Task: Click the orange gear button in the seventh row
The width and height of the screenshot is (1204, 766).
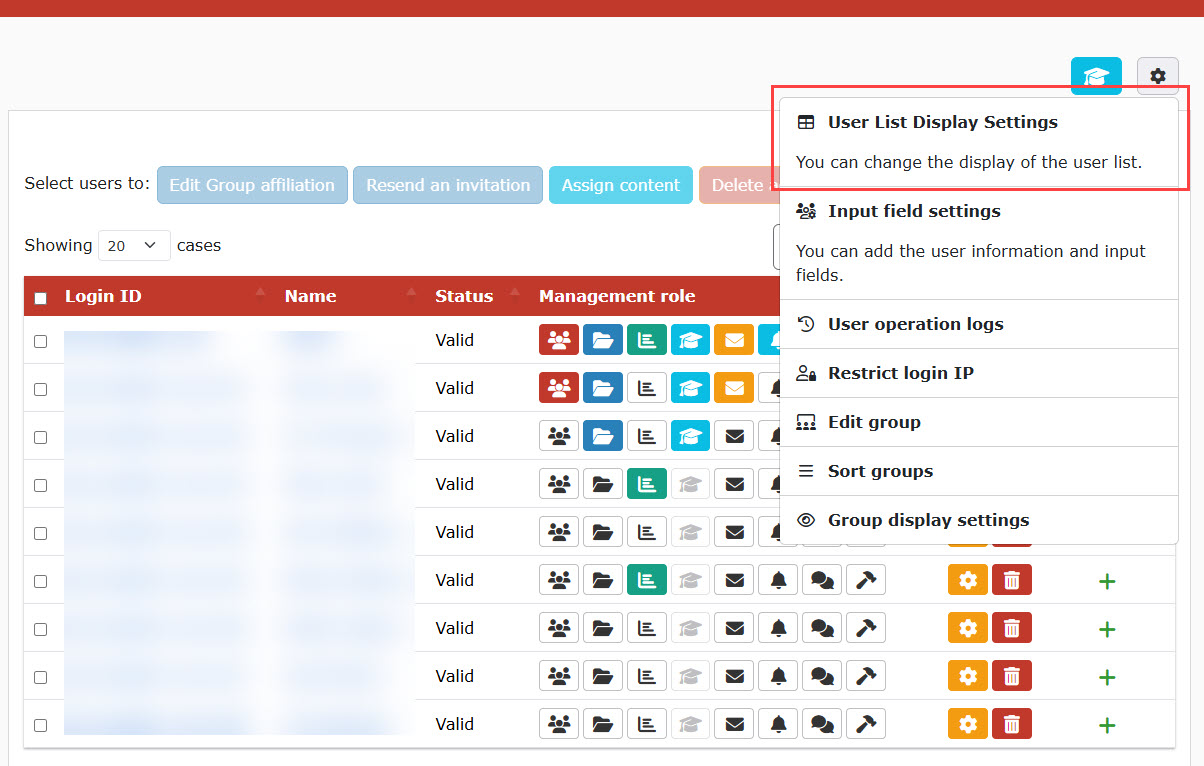Action: [x=967, y=628]
